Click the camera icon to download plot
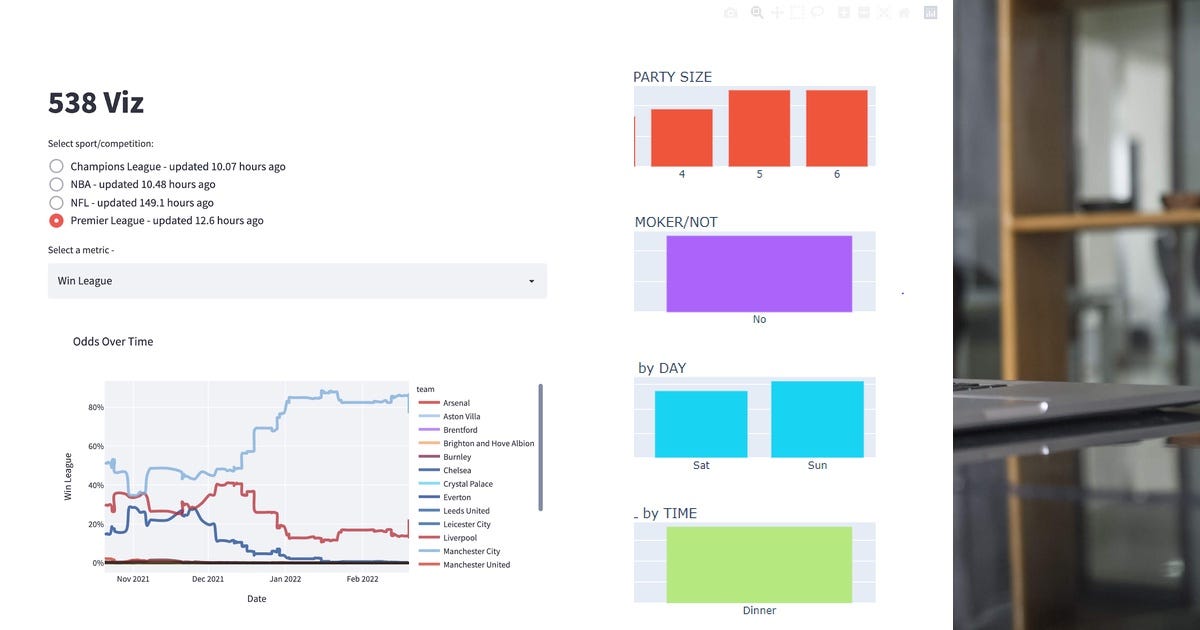The width and height of the screenshot is (1200, 630). 730,12
